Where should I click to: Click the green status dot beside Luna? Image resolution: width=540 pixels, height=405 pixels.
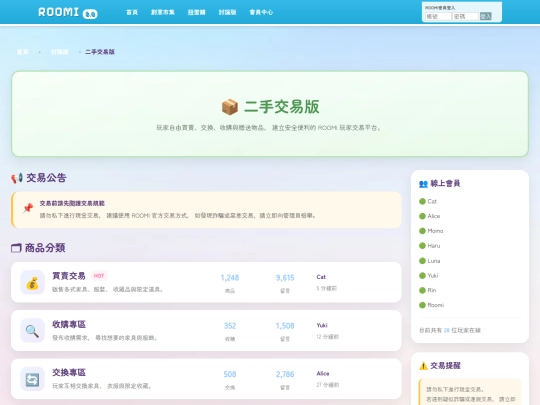[x=422, y=261]
